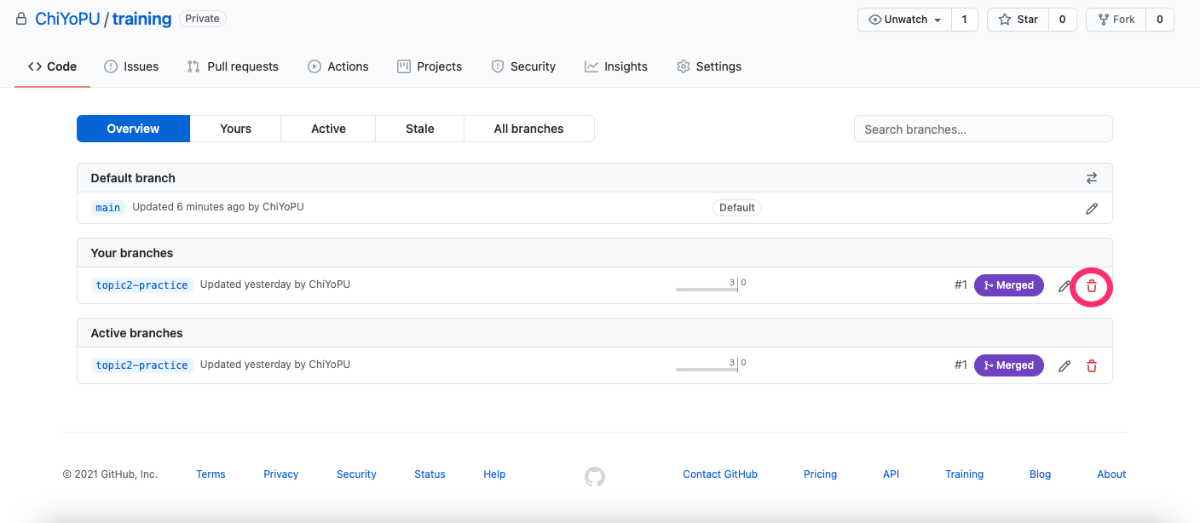Show Stale branches filter
Image resolution: width=1200 pixels, height=523 pixels.
[420, 129]
